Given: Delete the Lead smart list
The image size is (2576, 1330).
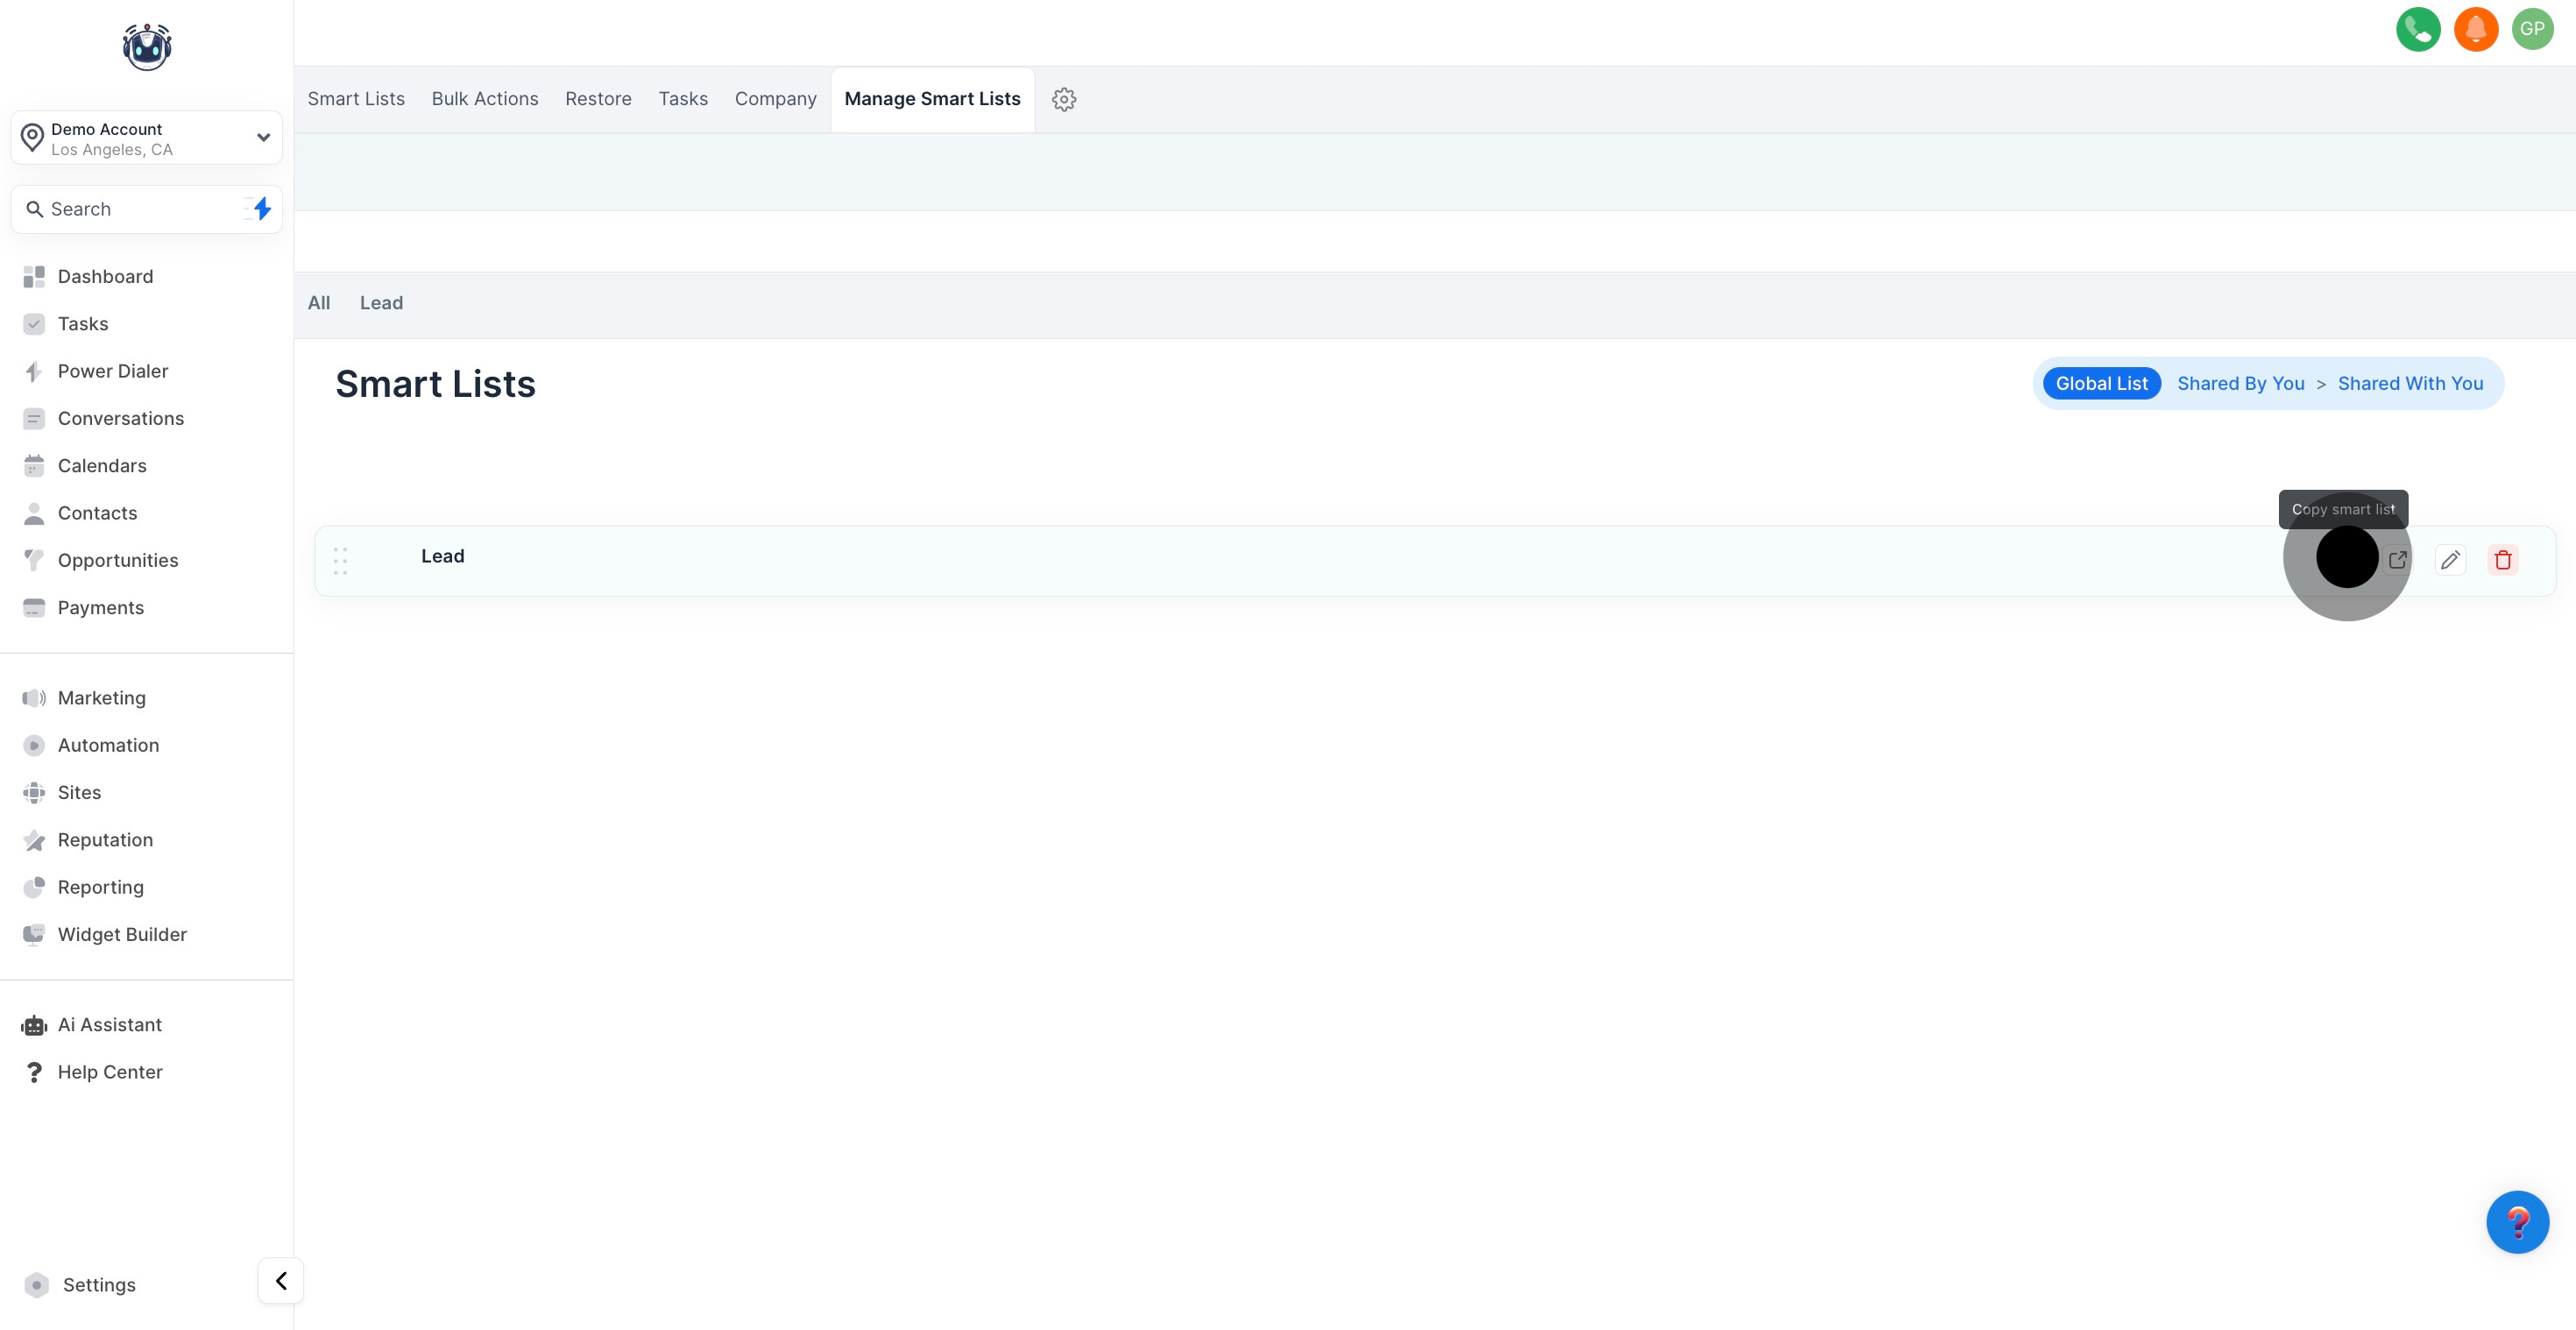Looking at the screenshot, I should click(x=2502, y=560).
